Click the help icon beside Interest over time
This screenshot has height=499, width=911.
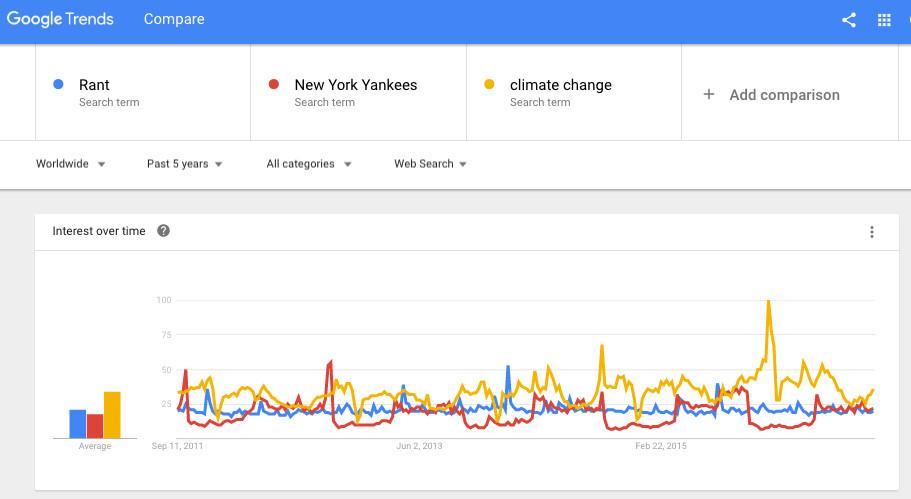(164, 231)
